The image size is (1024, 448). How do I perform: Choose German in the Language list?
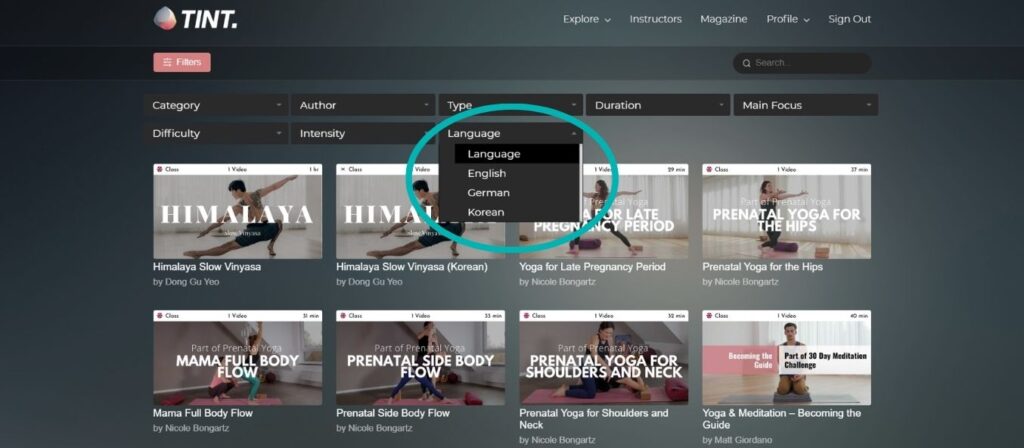click(x=488, y=193)
